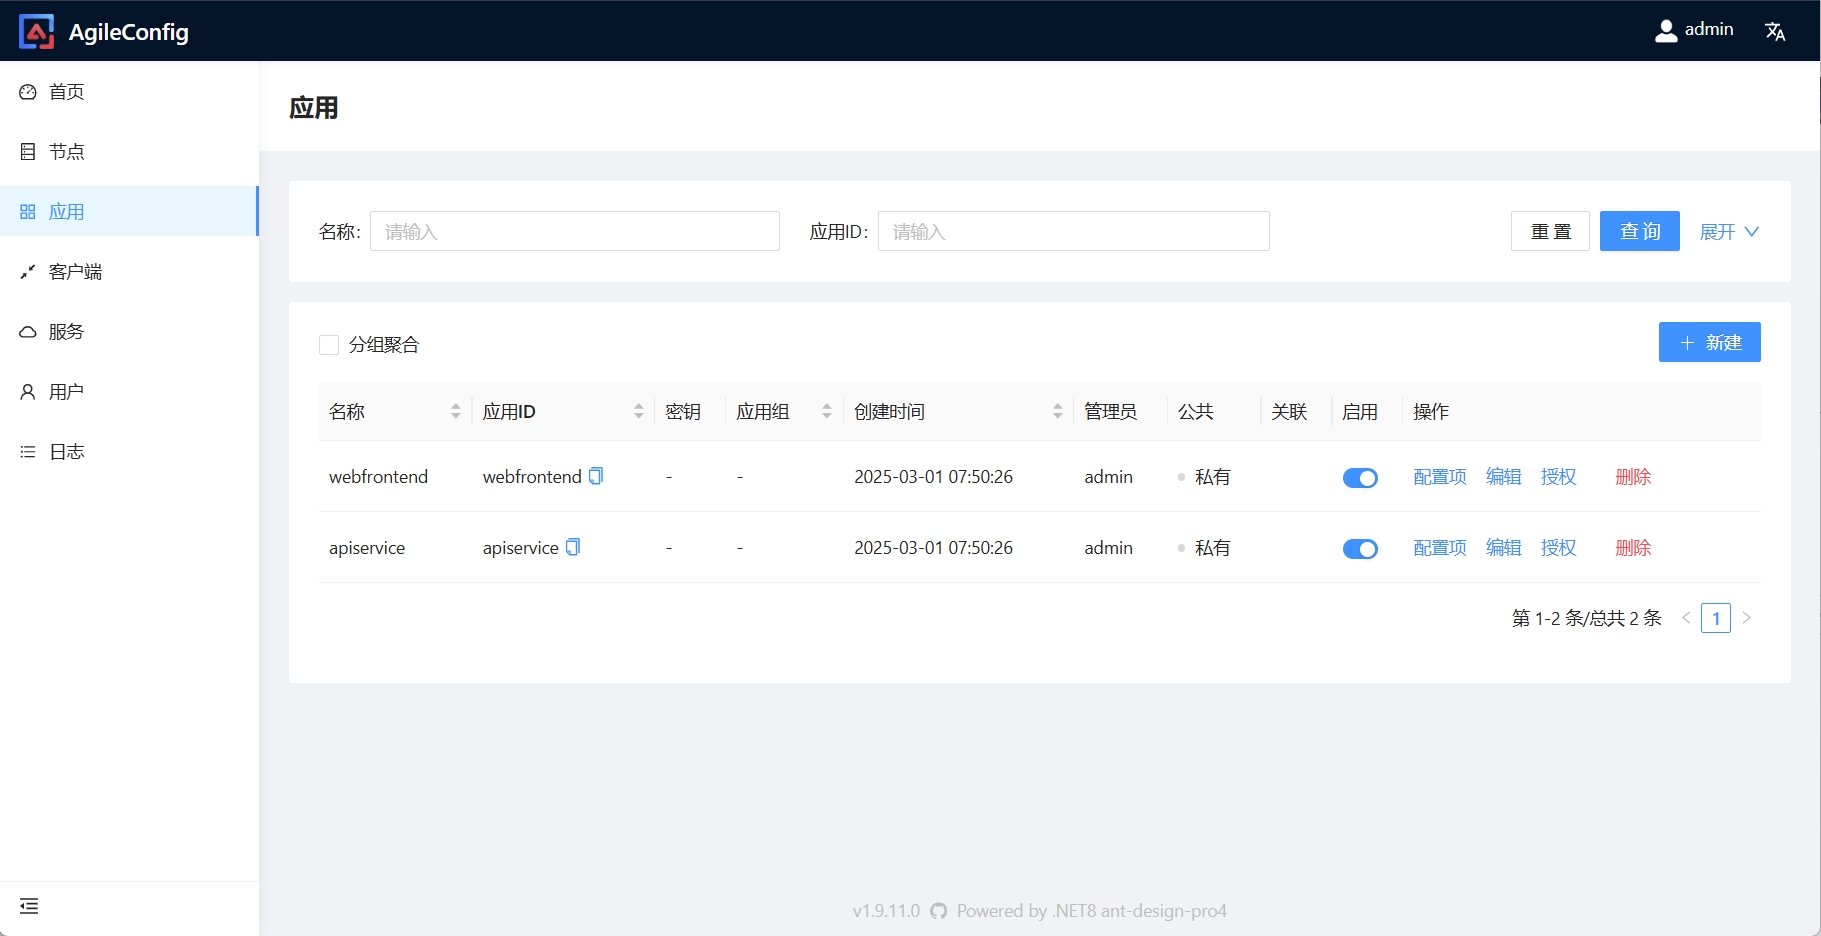Sort the table by 创建时间 column

[x=1057, y=411]
